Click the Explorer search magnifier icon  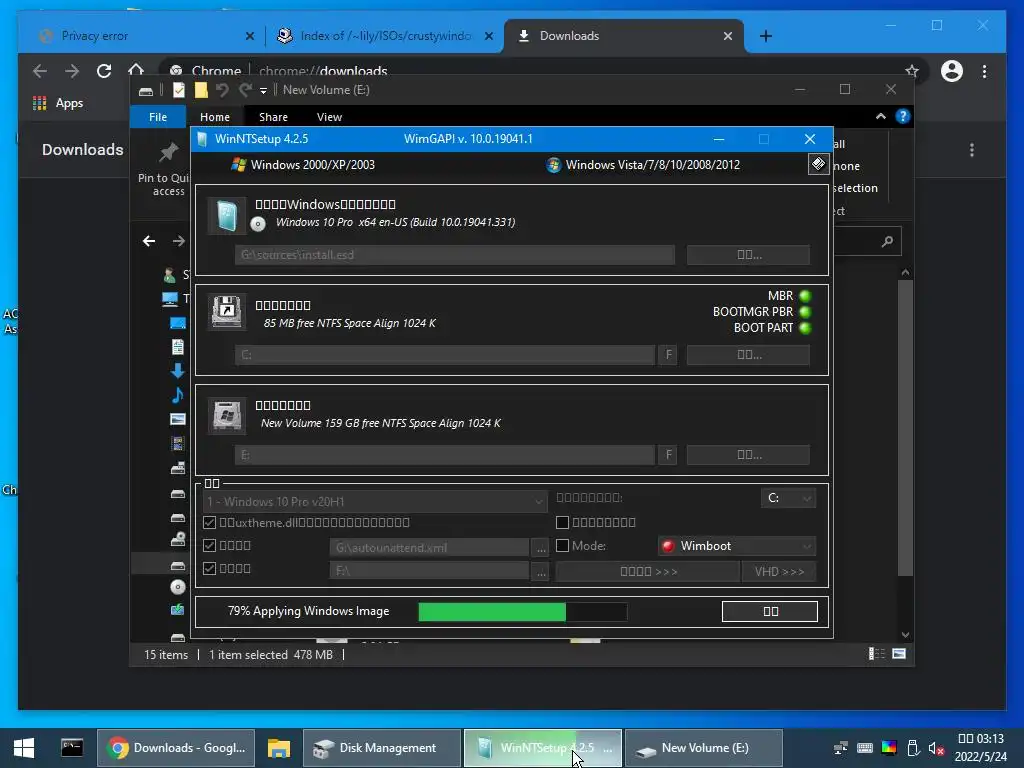(887, 242)
